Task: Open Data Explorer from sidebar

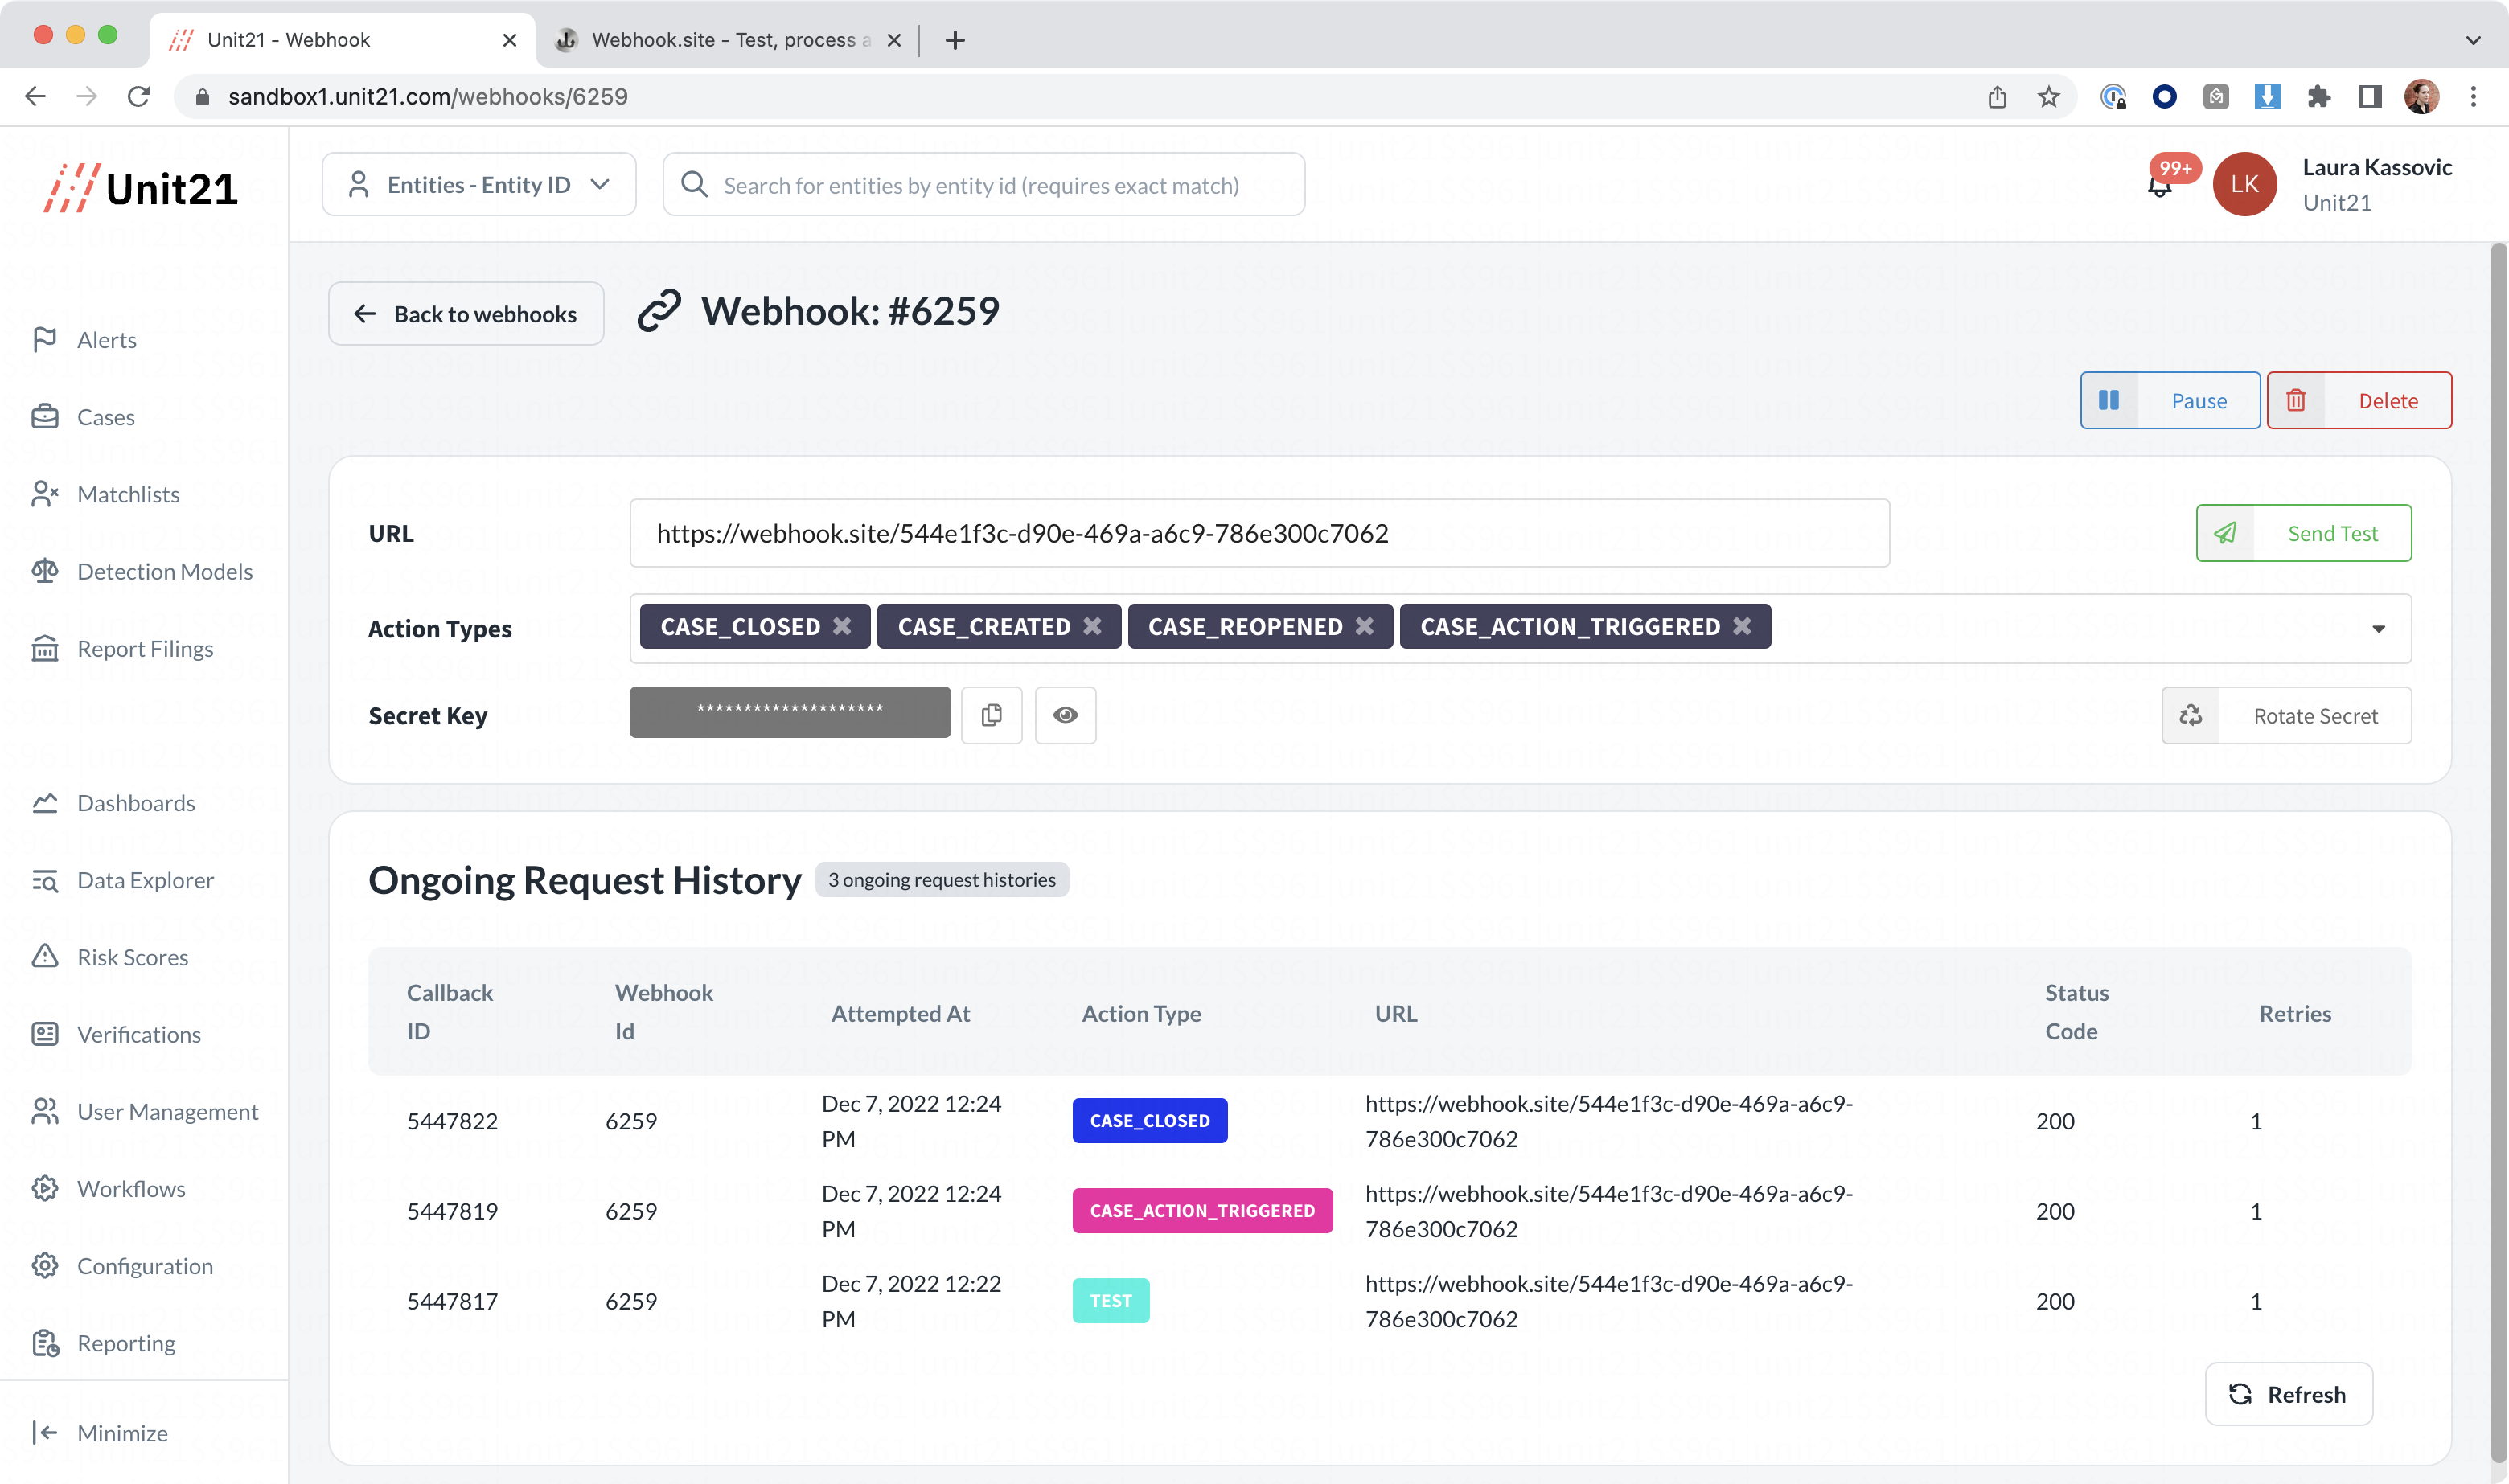Action: (145, 880)
